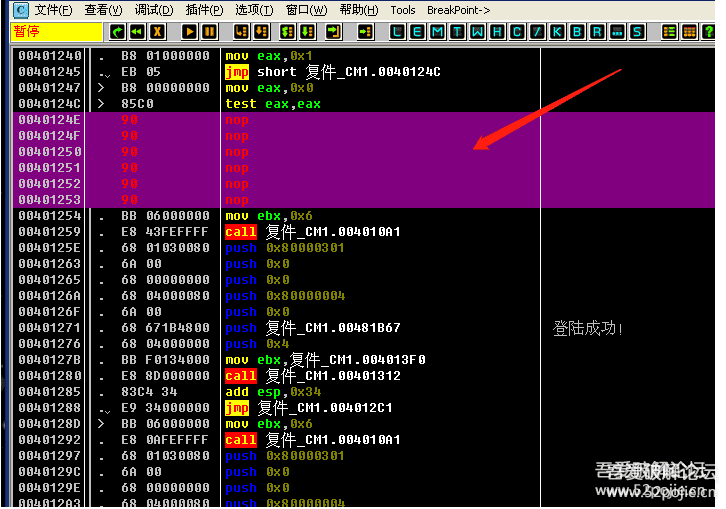Click the Restart program toolbar icon
Viewport: 726px width, 509px height.
137,32
